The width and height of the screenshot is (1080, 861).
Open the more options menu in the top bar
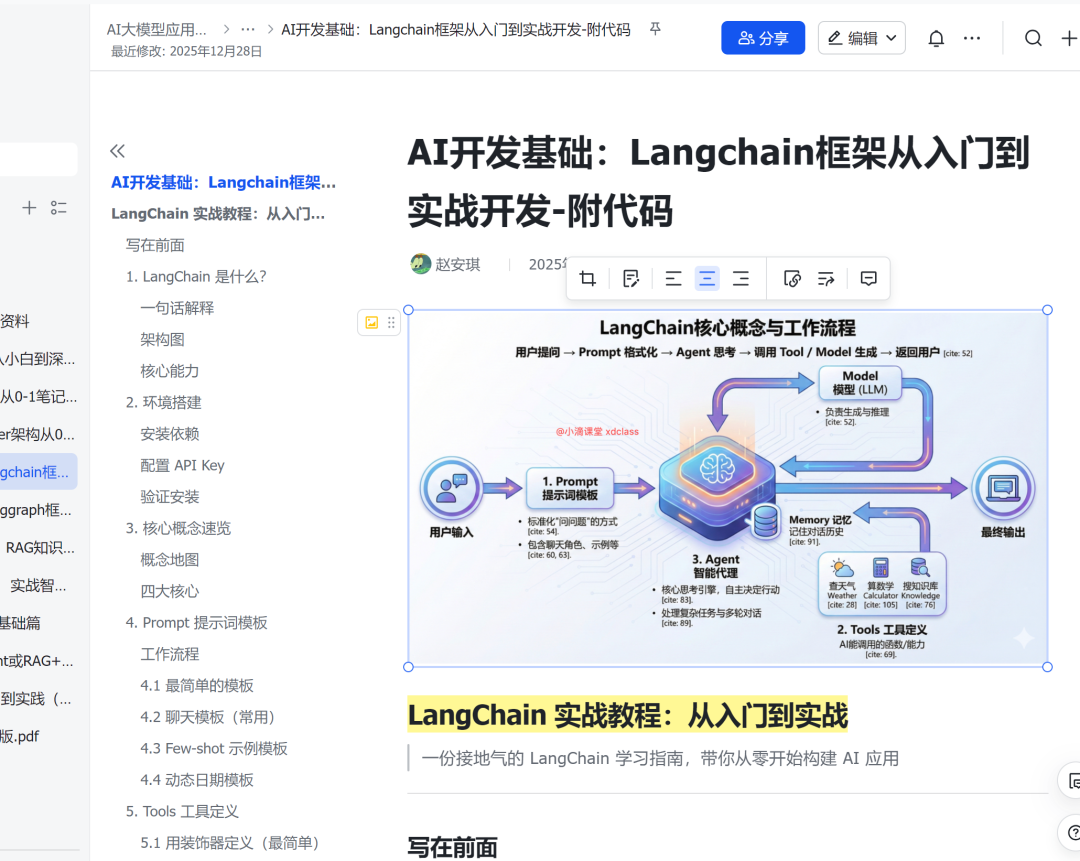click(x=972, y=38)
